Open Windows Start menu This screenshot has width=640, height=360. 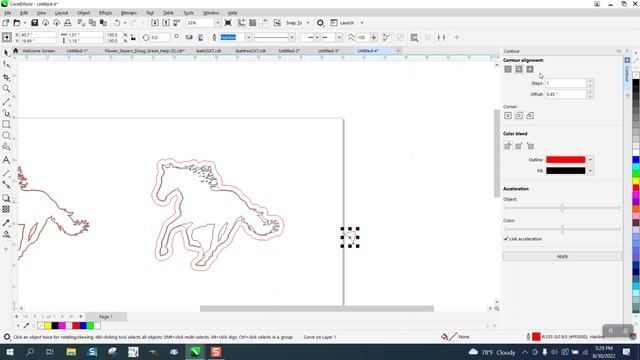point(9,352)
